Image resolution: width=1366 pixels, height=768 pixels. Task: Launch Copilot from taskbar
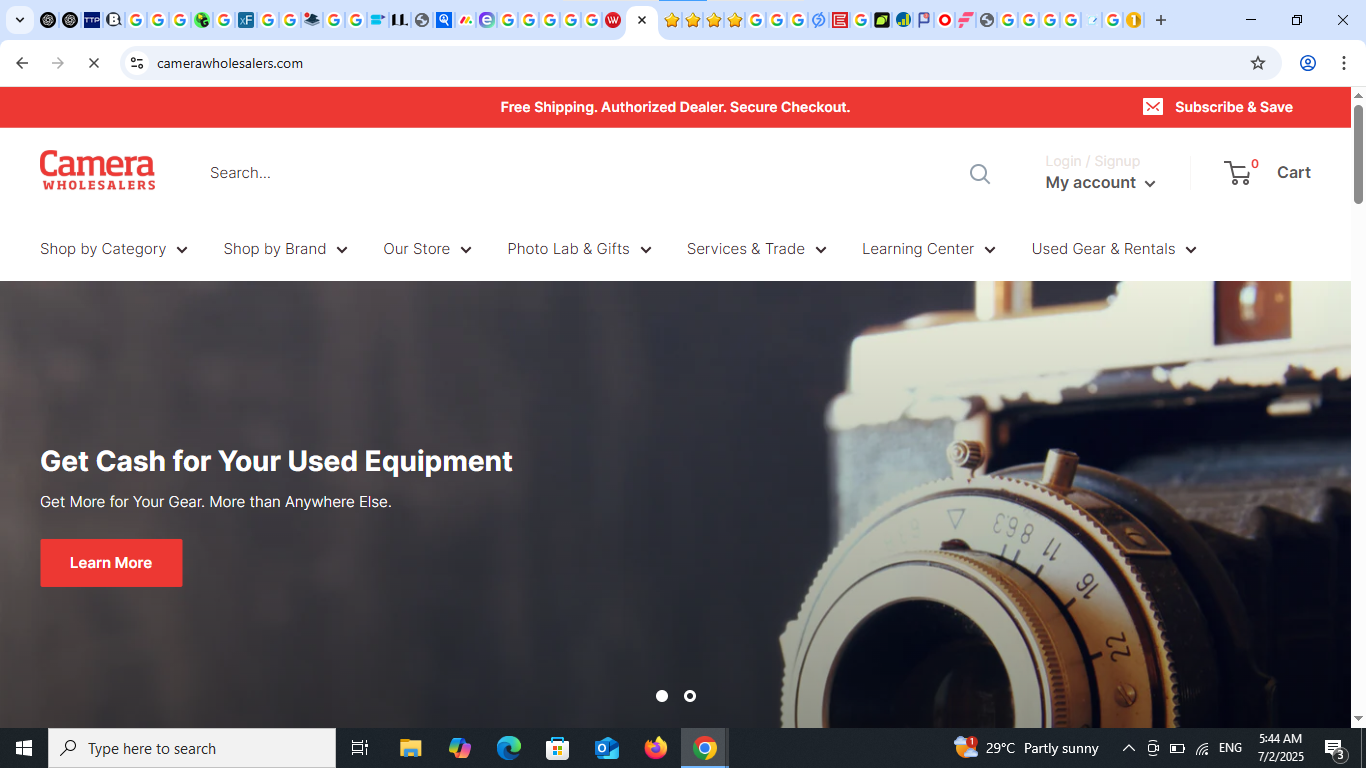coord(460,748)
